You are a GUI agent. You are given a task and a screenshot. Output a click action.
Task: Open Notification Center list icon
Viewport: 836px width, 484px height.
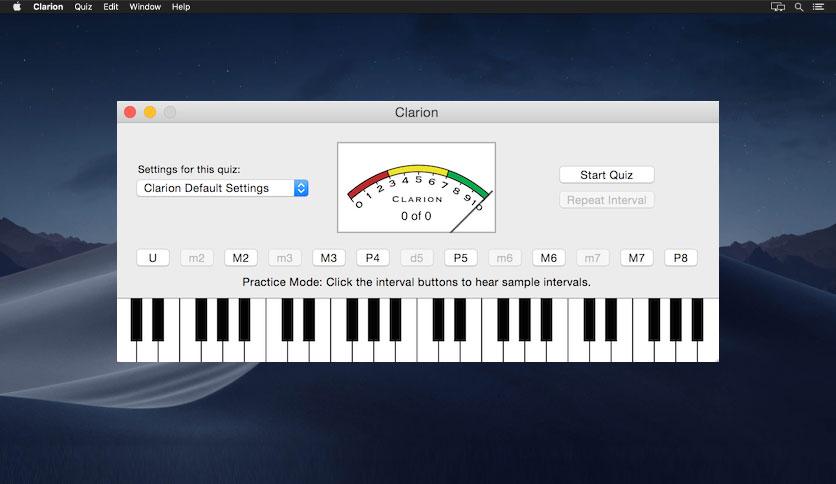[818, 7]
